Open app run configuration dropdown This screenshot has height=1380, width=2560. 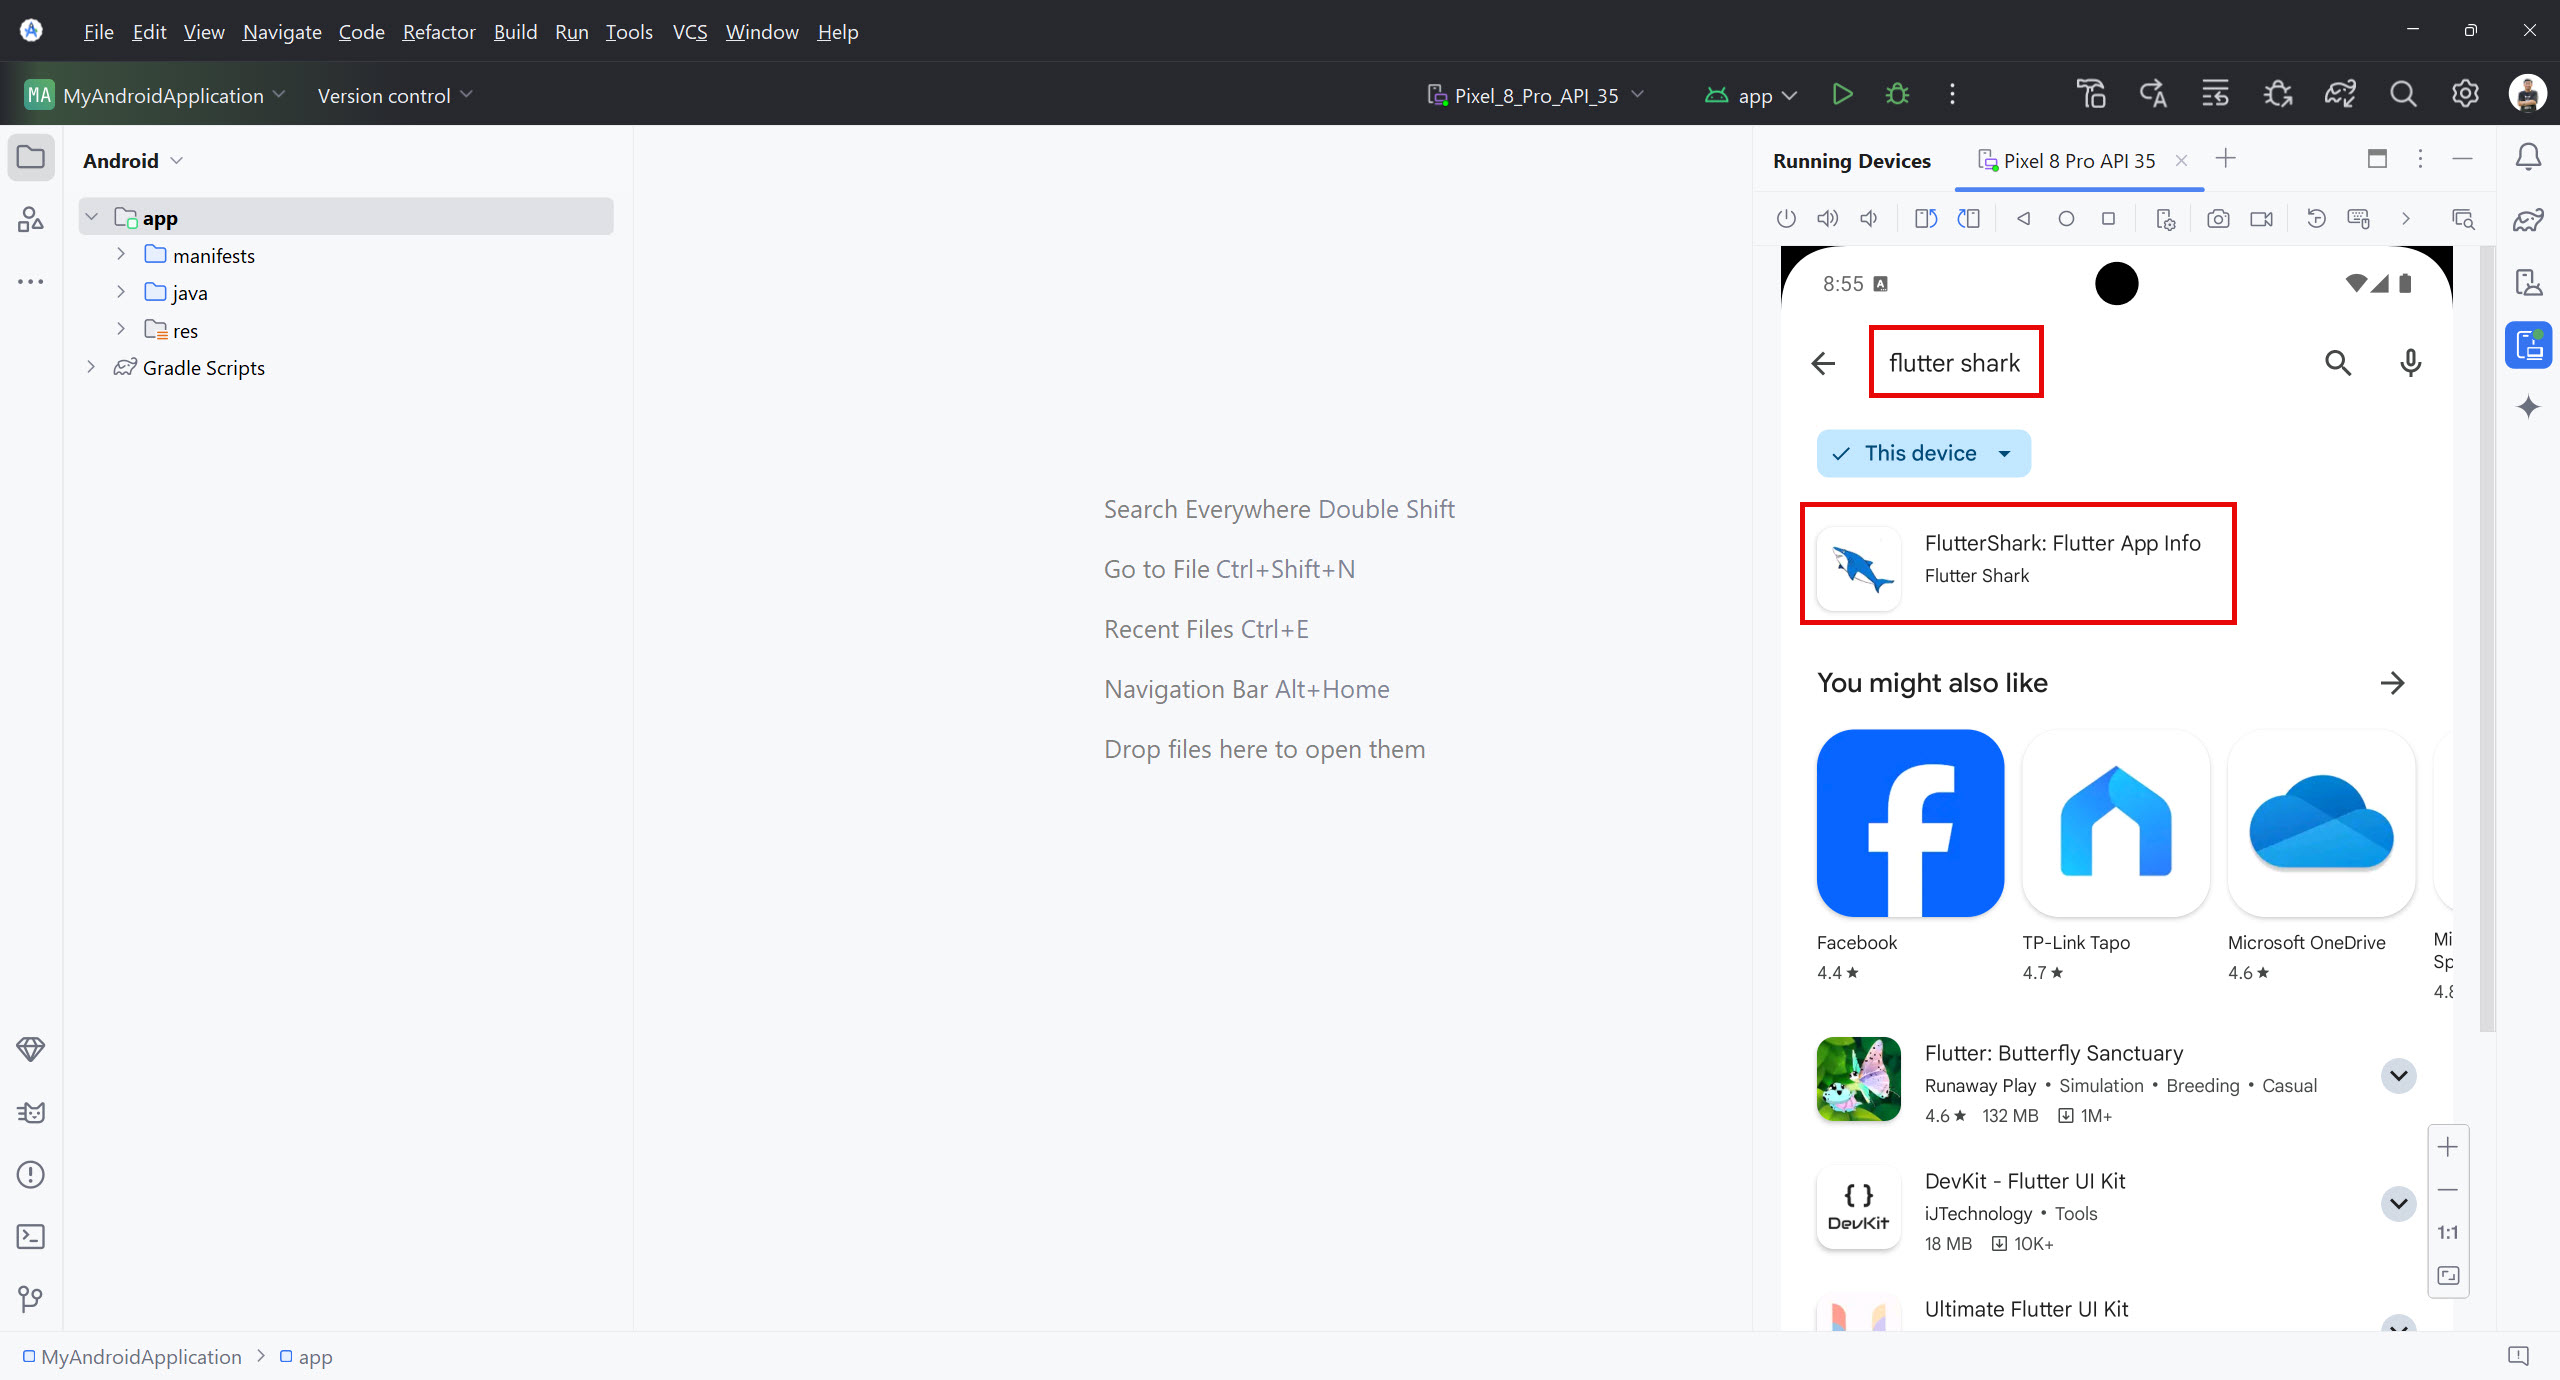(x=1751, y=95)
